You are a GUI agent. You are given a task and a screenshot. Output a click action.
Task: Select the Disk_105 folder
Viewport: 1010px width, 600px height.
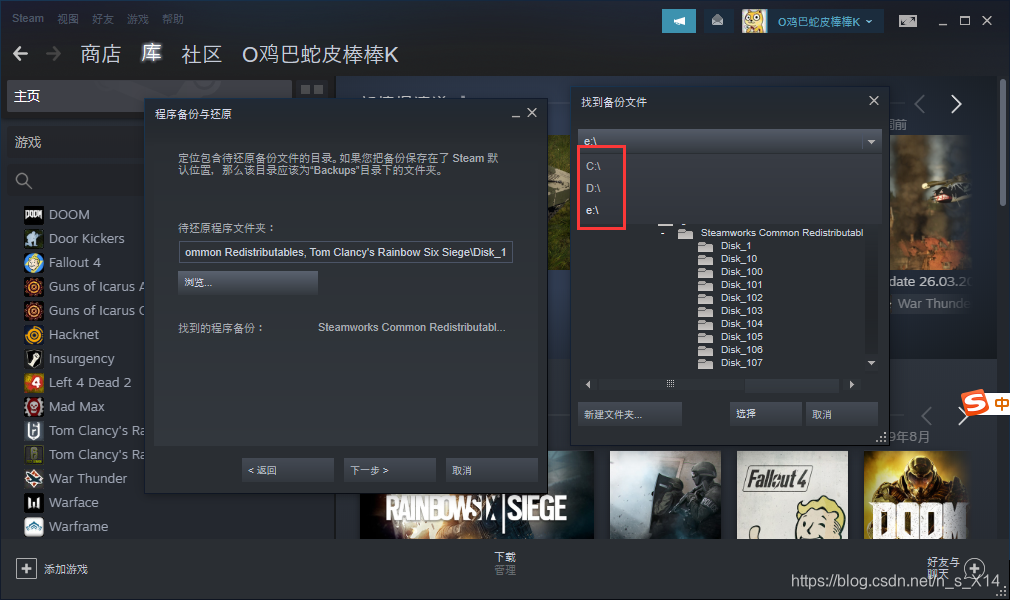click(x=741, y=337)
